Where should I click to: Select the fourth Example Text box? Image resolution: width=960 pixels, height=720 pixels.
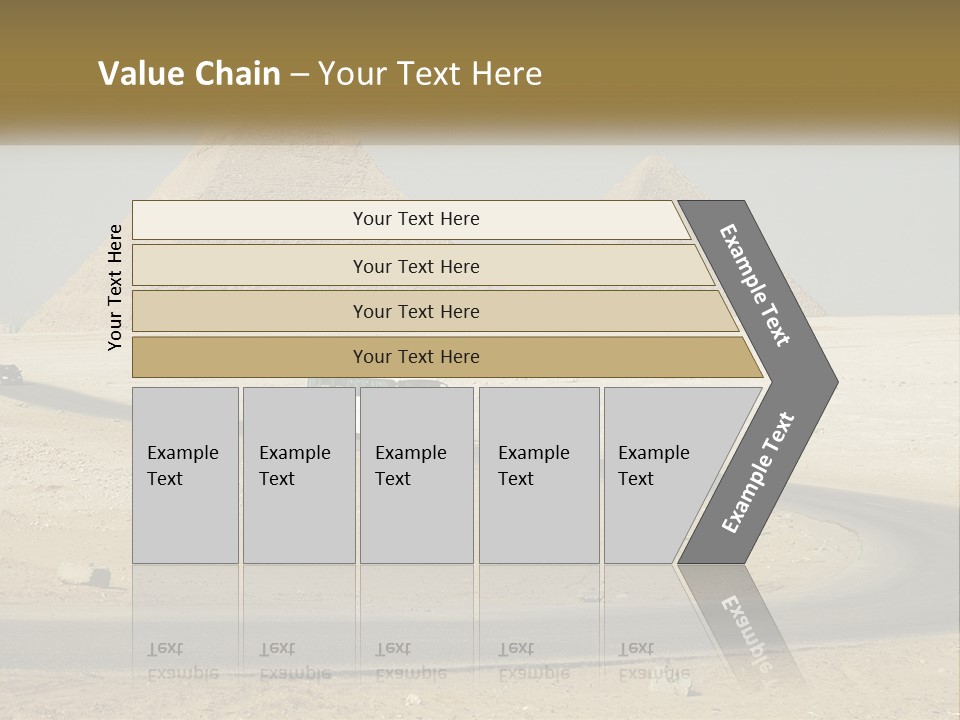tap(538, 475)
